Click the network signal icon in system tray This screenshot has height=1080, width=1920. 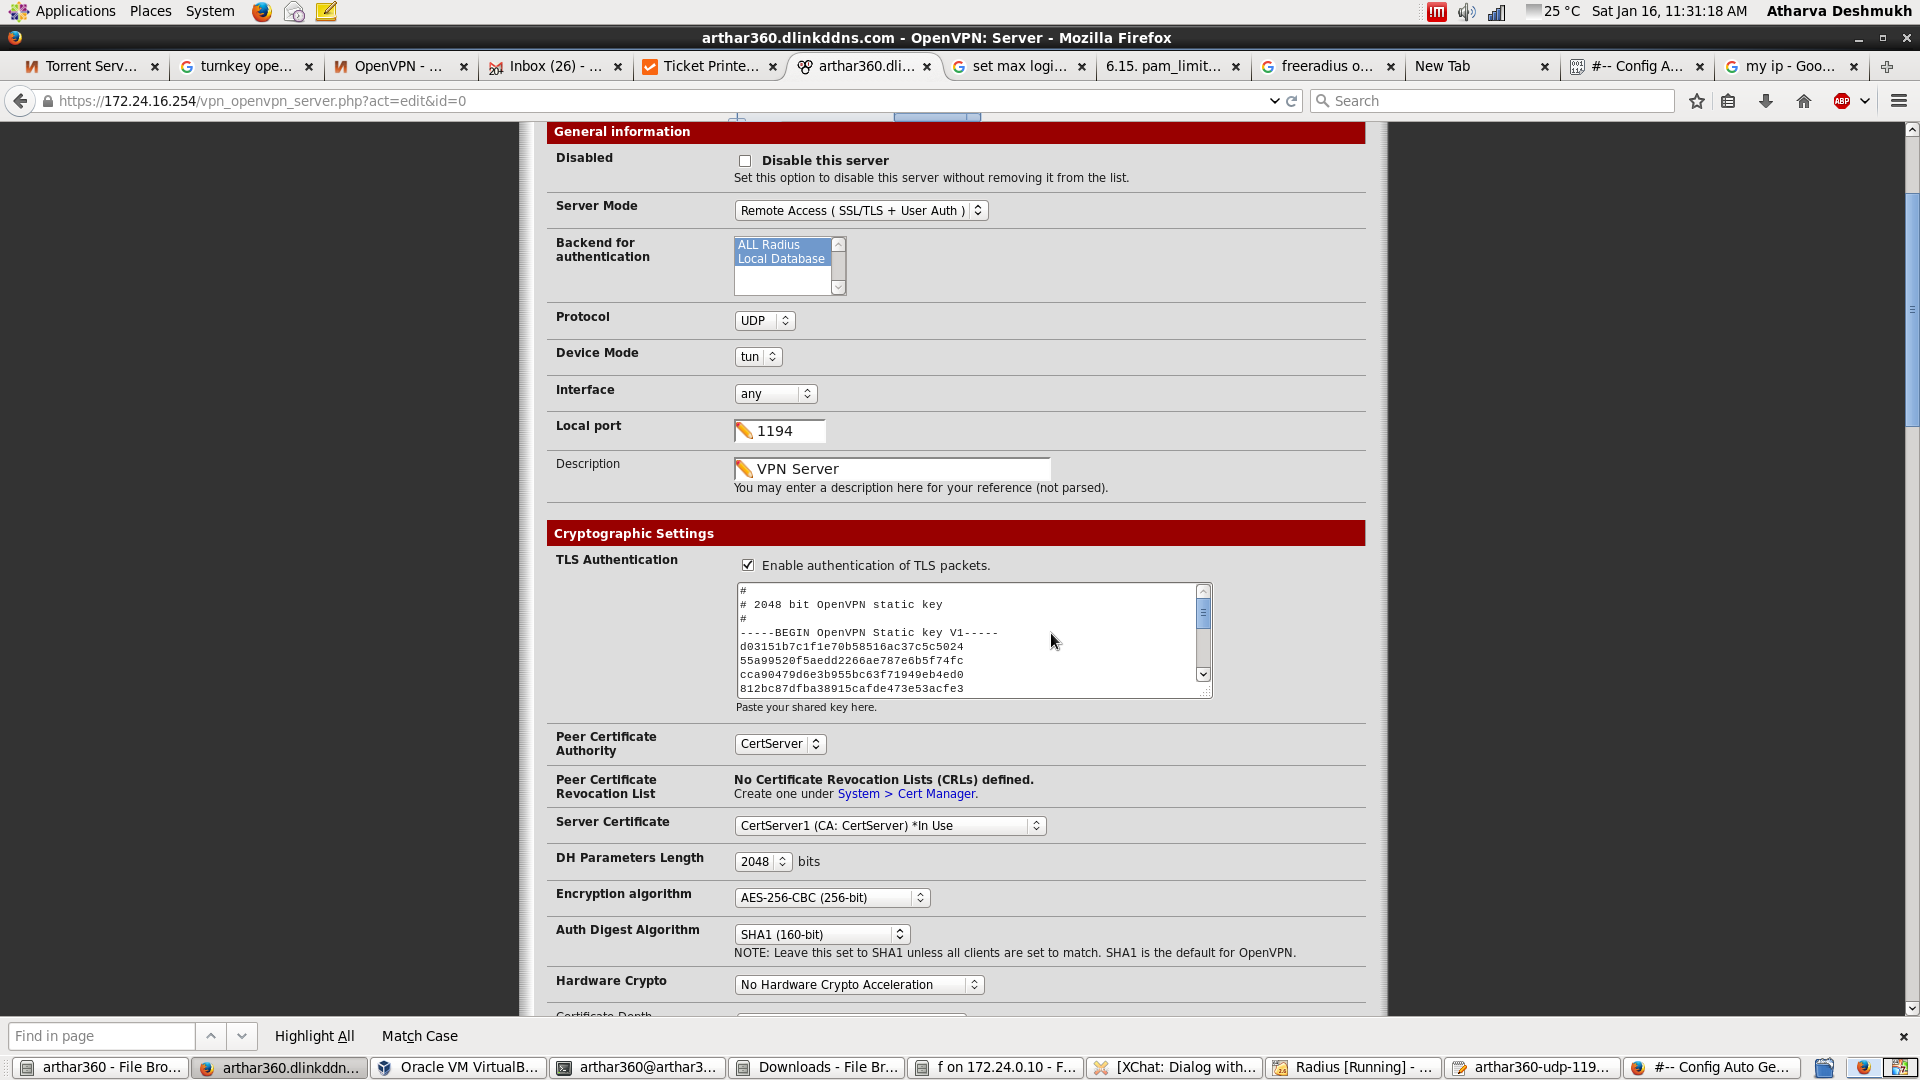click(1497, 12)
